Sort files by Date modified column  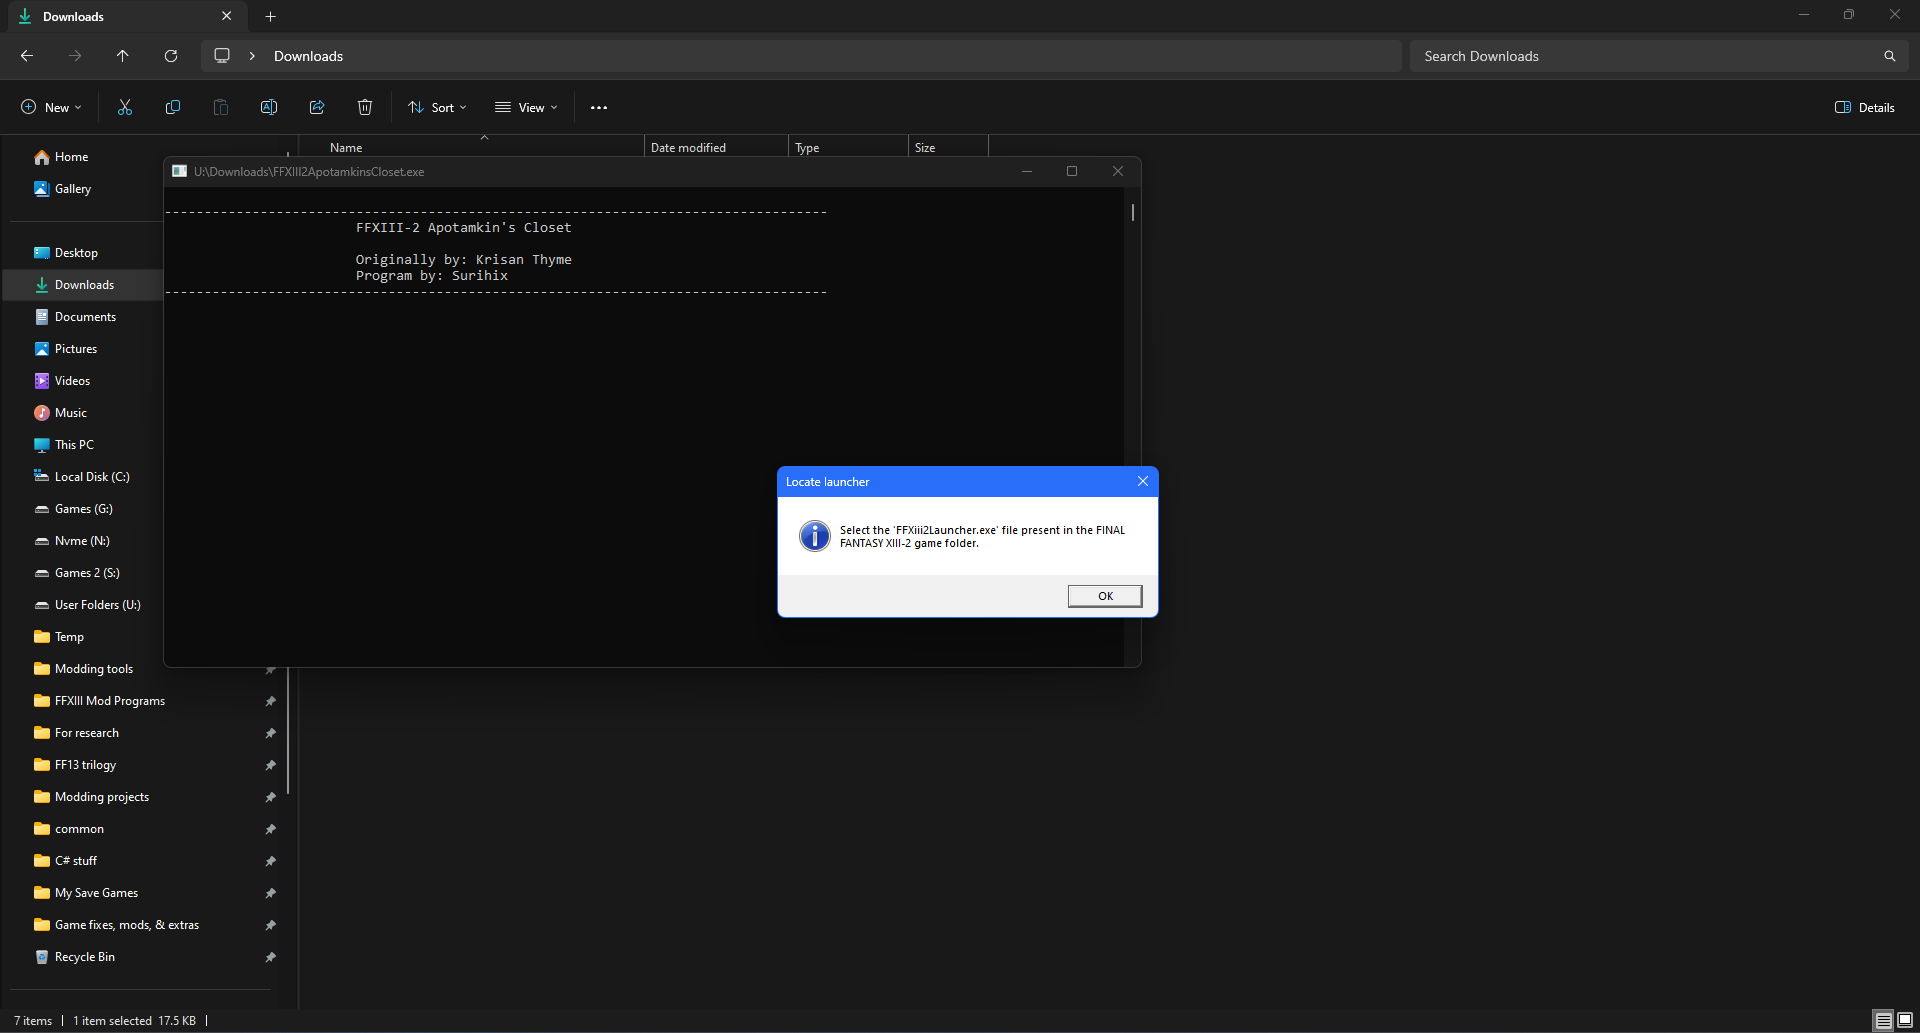tap(688, 147)
